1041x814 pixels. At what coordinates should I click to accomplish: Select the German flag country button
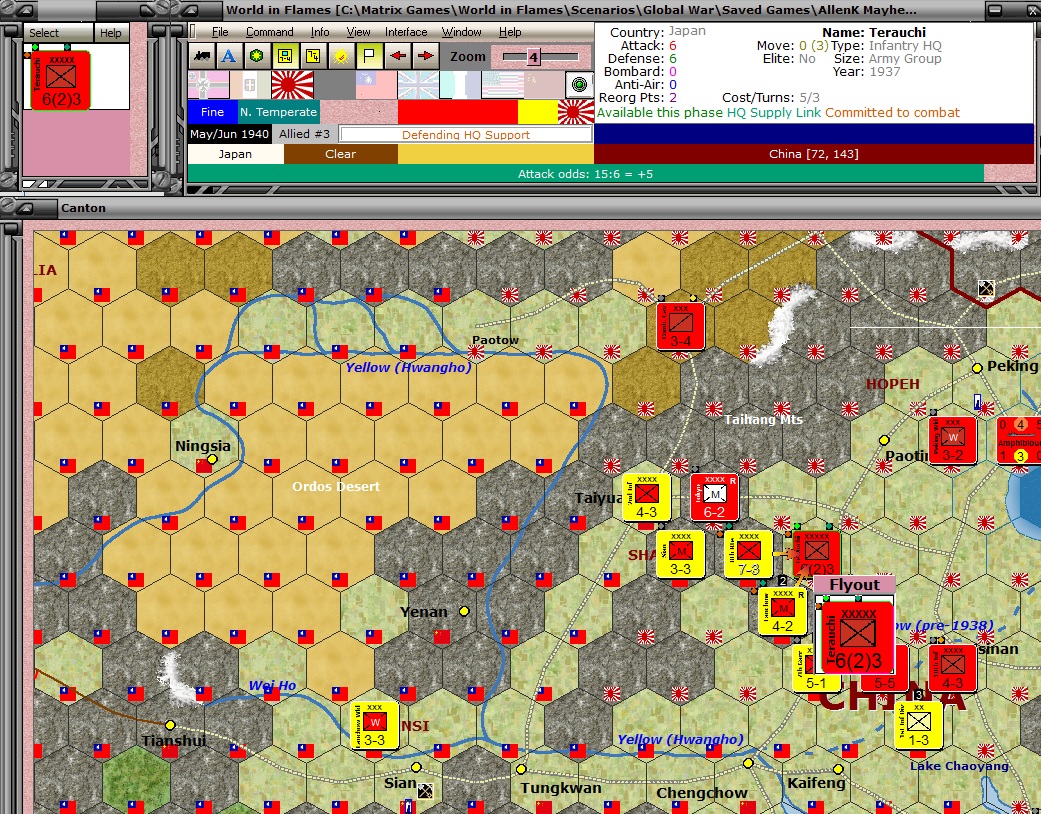(208, 85)
